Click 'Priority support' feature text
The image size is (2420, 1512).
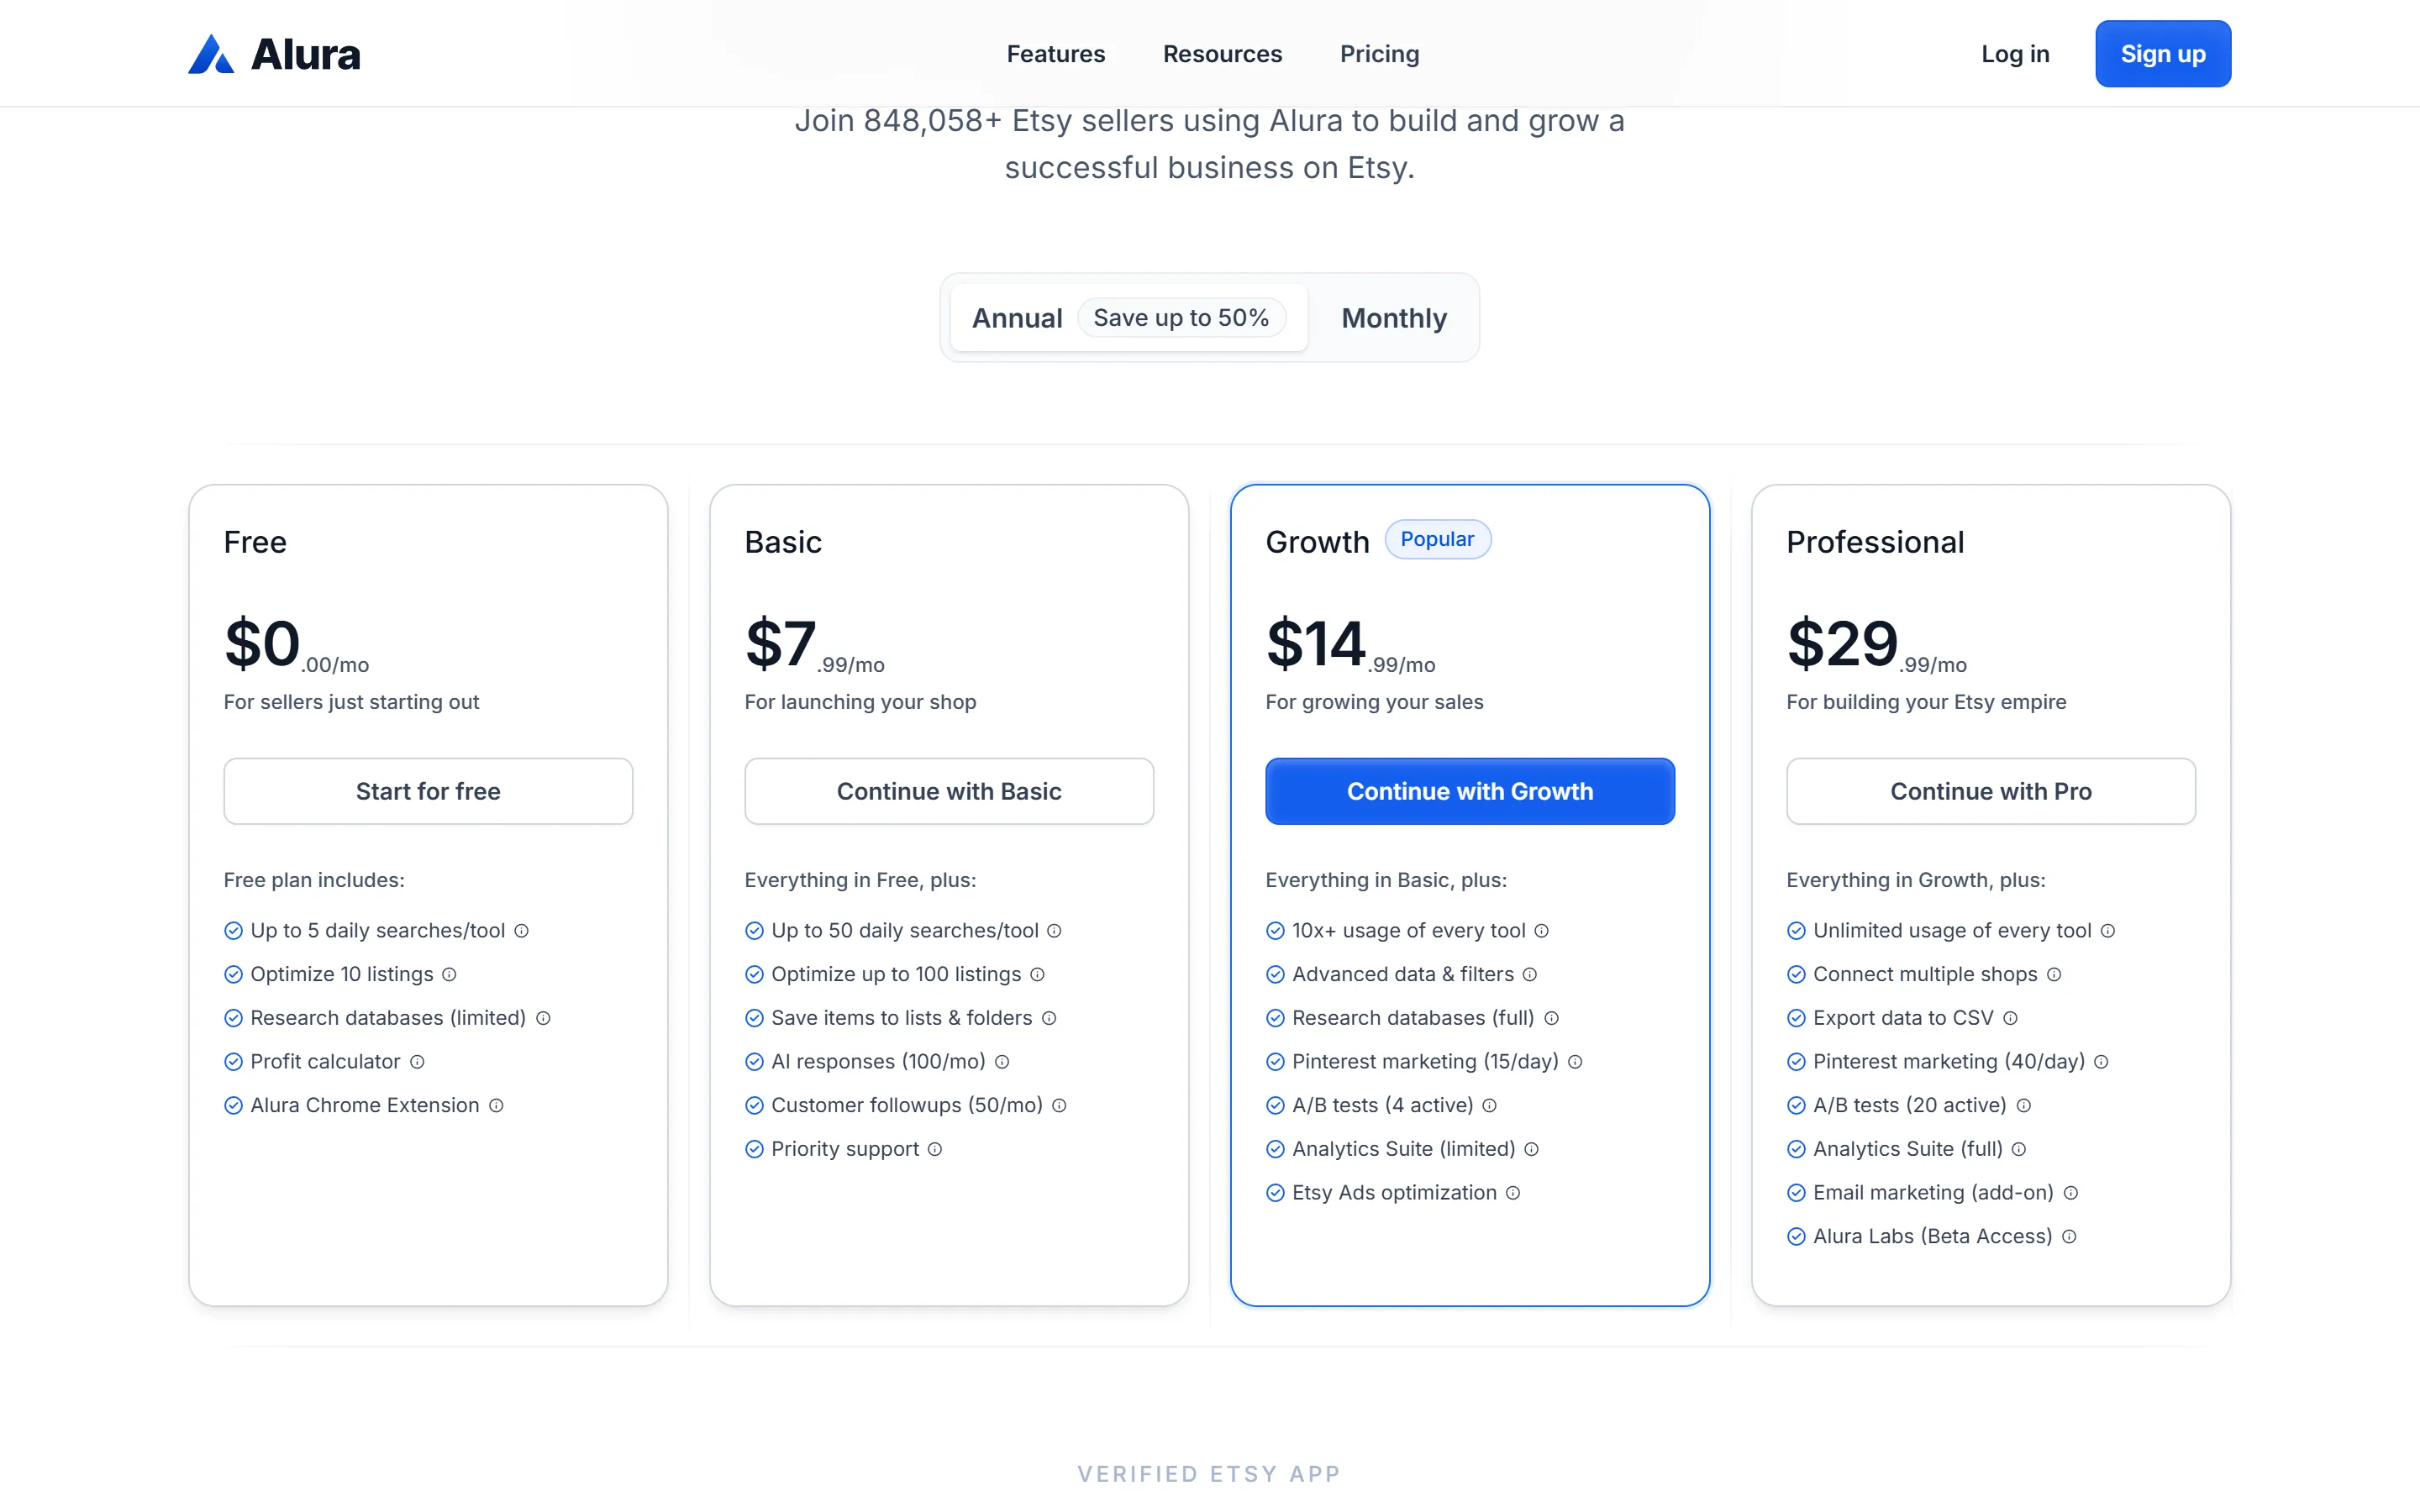(x=845, y=1150)
